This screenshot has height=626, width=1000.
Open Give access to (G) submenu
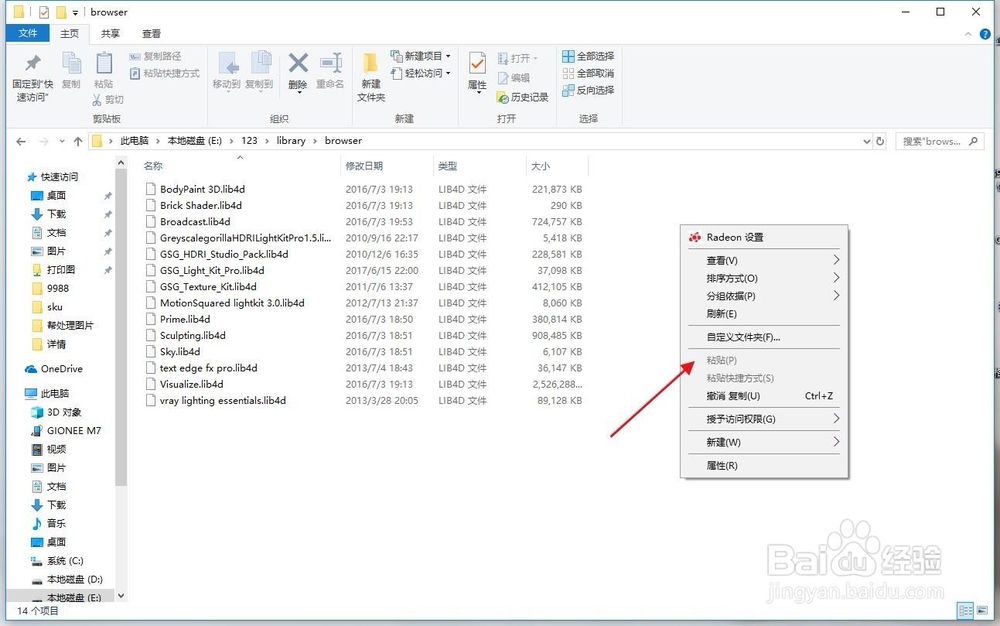pyautogui.click(x=764, y=419)
